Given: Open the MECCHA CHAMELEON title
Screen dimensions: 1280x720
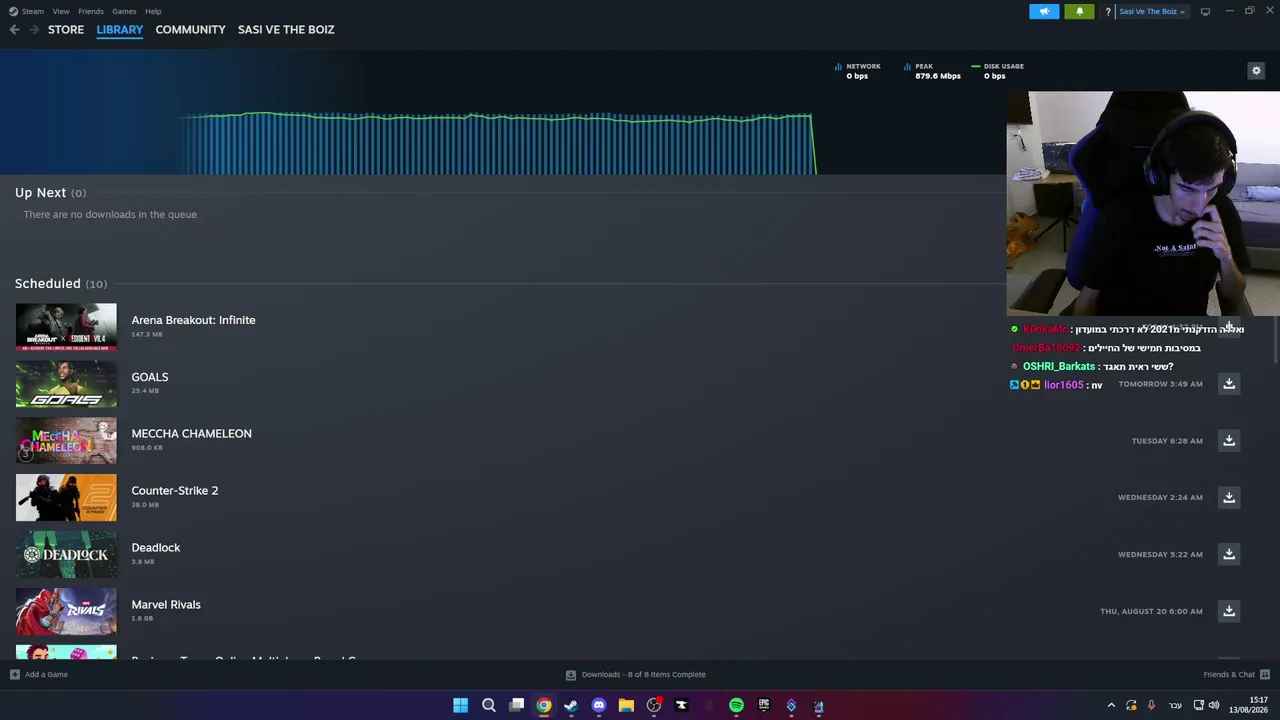Looking at the screenshot, I should pyautogui.click(x=191, y=434).
